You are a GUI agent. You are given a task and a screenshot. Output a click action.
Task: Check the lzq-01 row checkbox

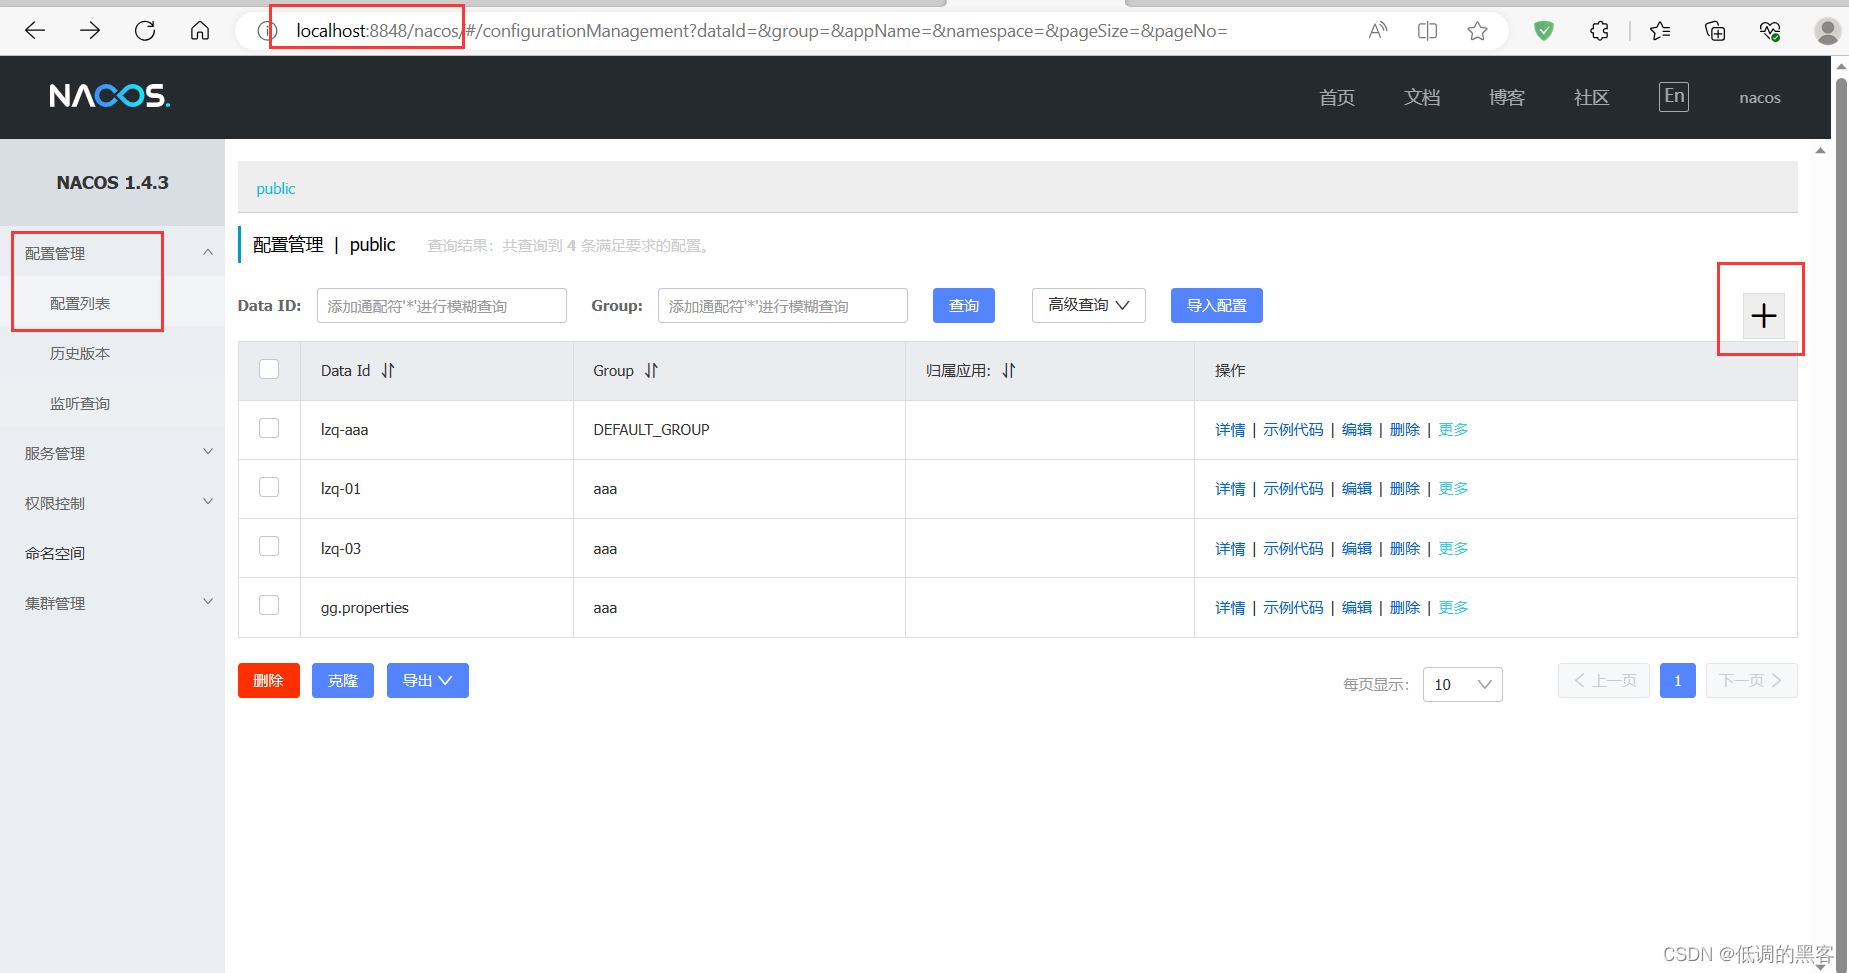click(269, 487)
